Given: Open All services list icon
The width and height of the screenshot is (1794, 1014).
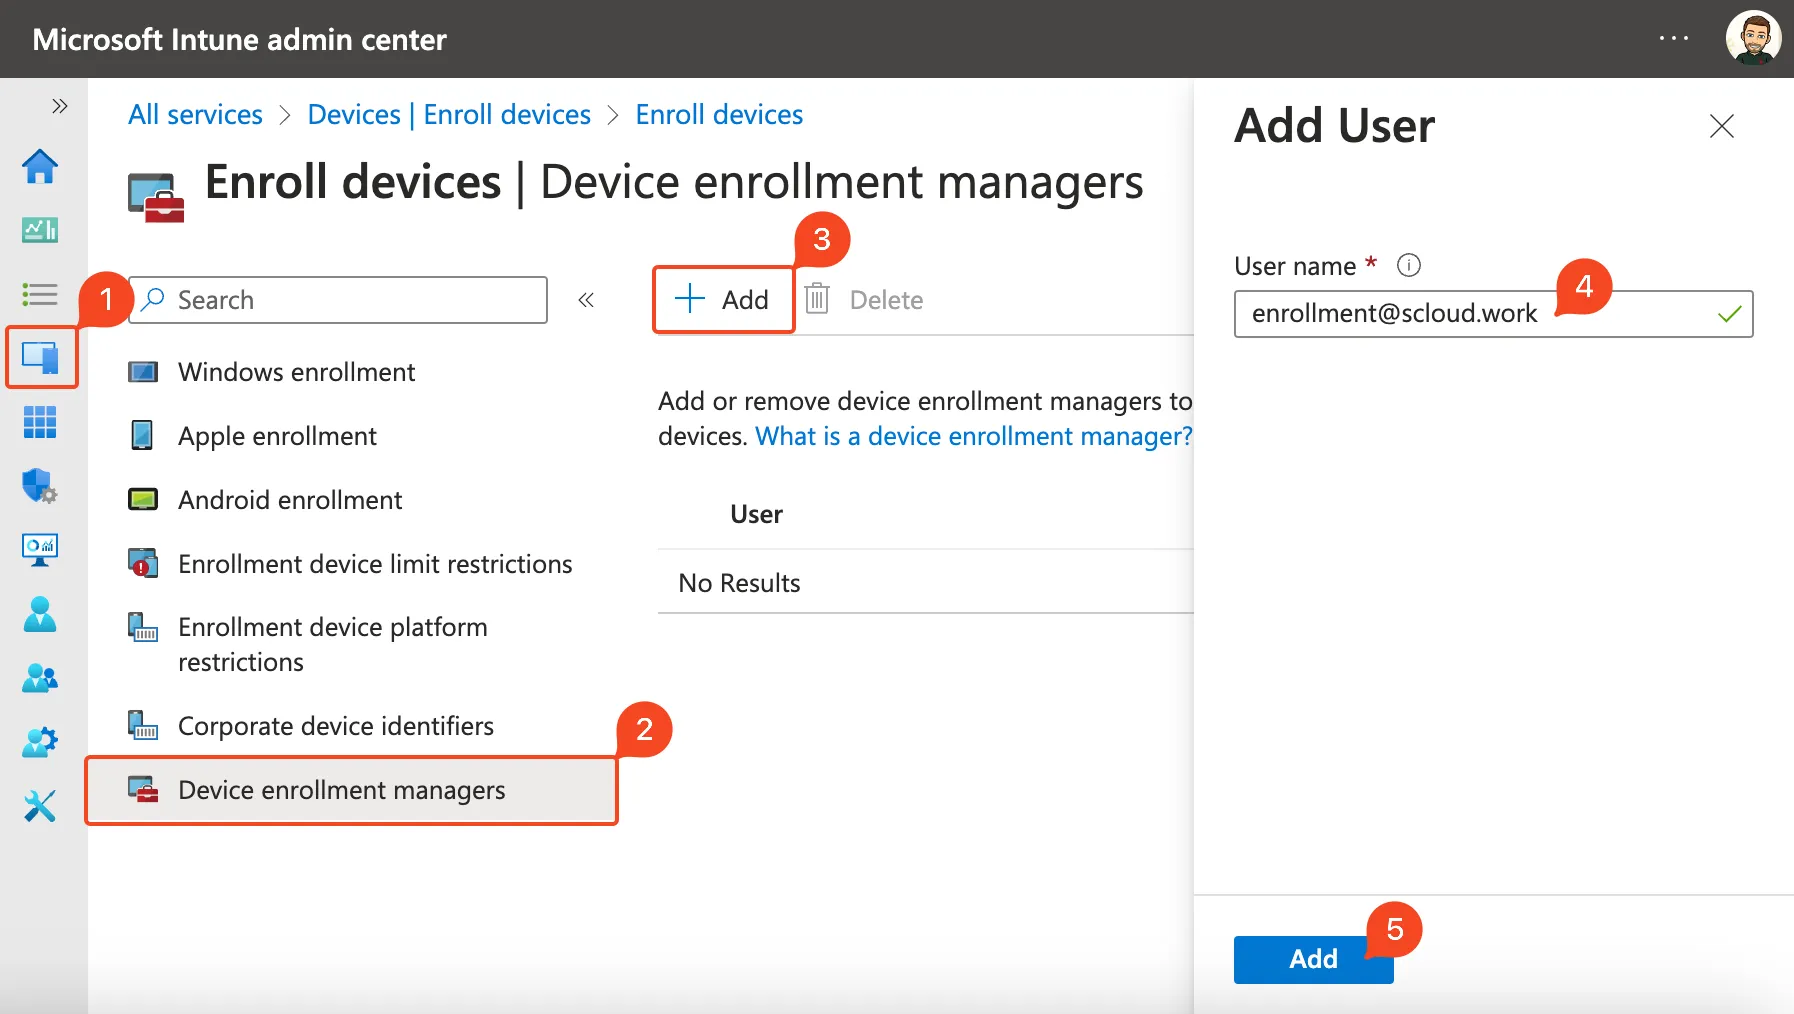Looking at the screenshot, I should [x=40, y=294].
